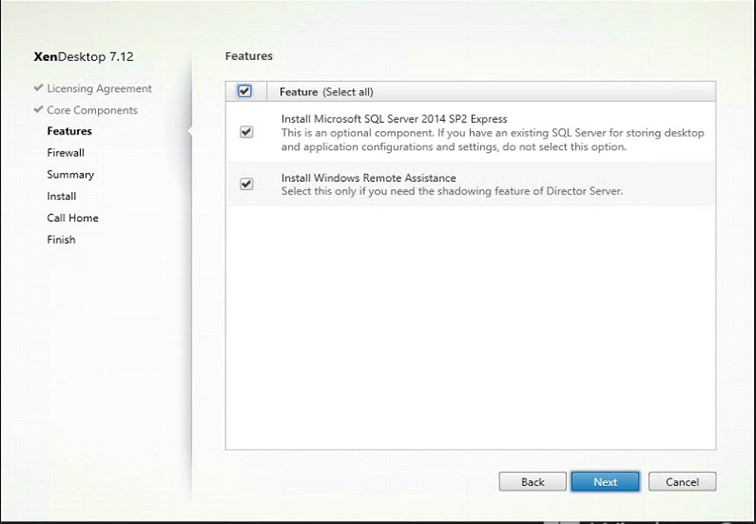Click the 'Install Windows Remote Assistance' title

click(x=368, y=178)
